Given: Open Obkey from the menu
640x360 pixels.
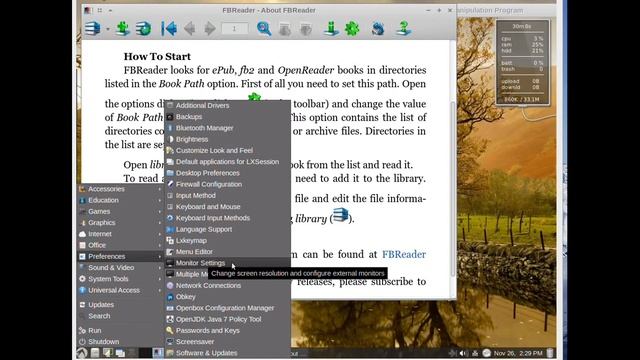Looking at the screenshot, I should tap(228, 297).
